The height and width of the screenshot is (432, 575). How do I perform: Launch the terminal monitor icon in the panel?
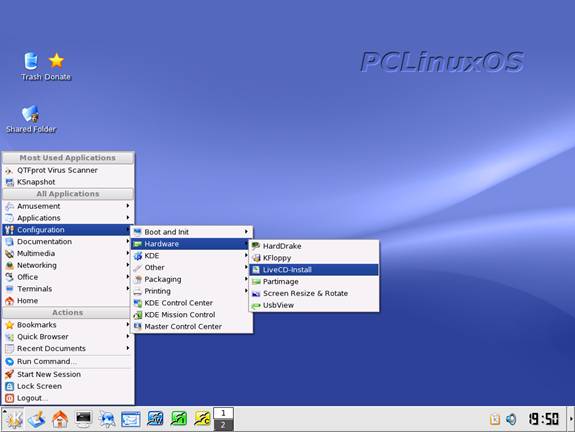[x=83, y=419]
